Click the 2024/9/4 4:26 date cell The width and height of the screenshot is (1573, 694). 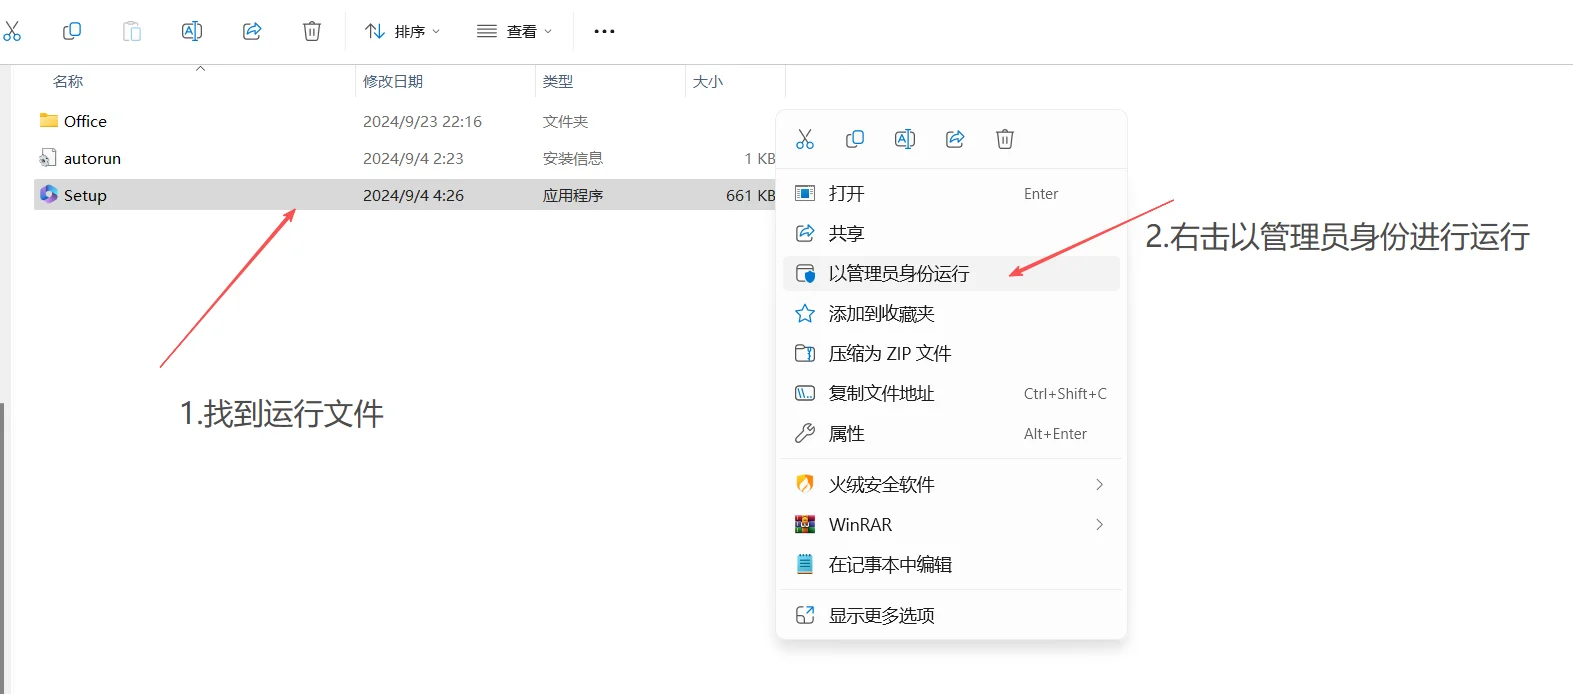coord(413,195)
